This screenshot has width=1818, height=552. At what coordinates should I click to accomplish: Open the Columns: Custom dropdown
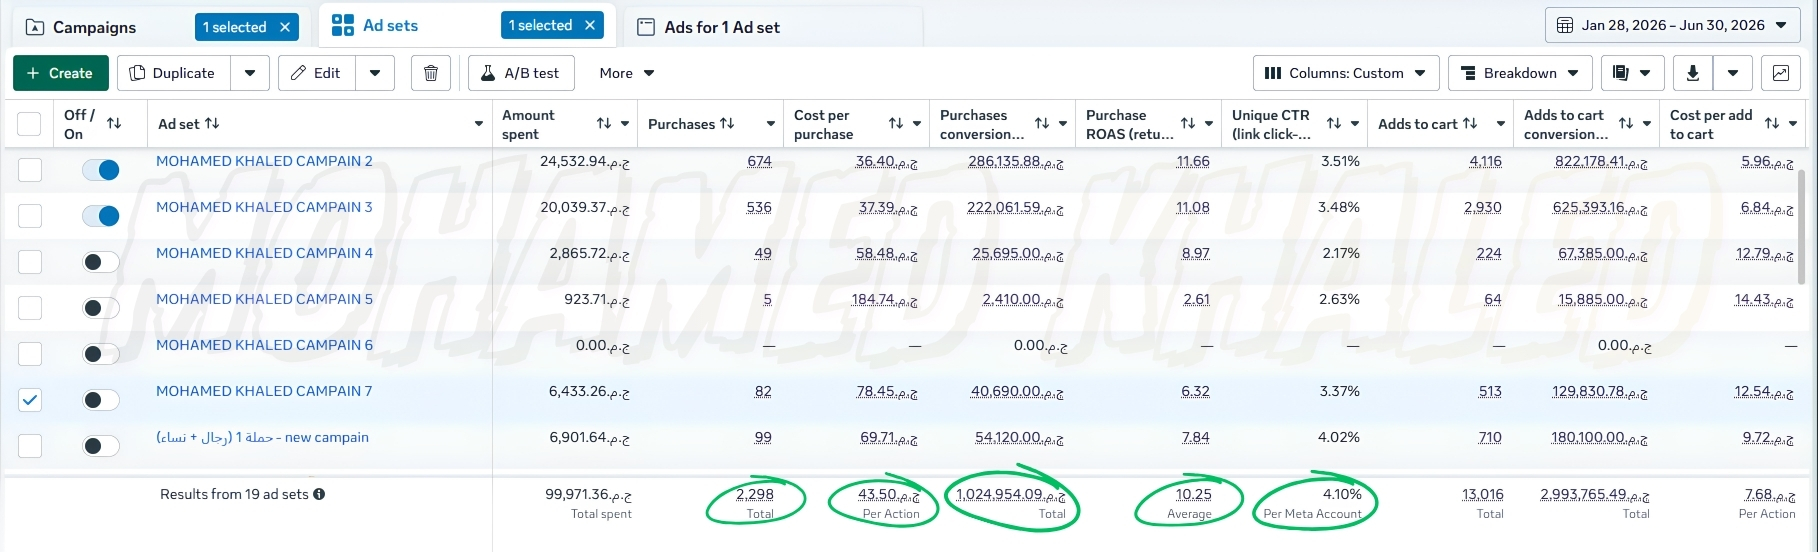(x=1346, y=73)
